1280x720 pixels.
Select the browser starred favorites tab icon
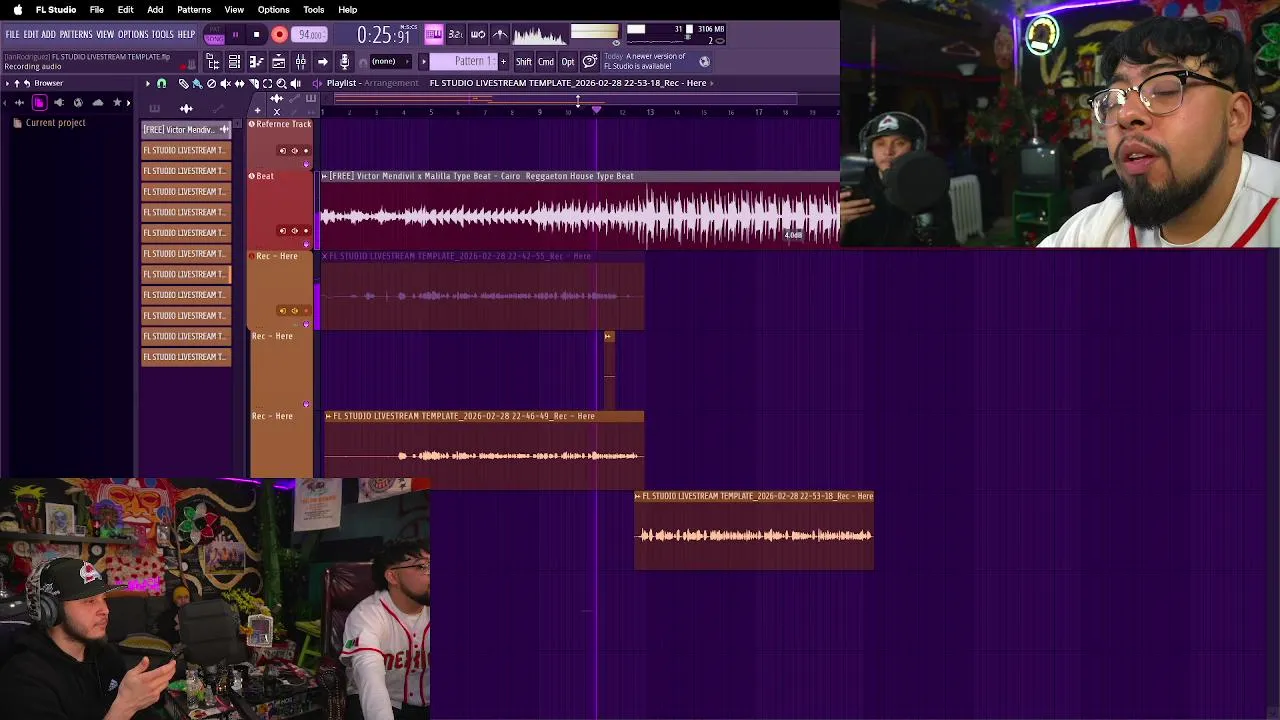(117, 102)
